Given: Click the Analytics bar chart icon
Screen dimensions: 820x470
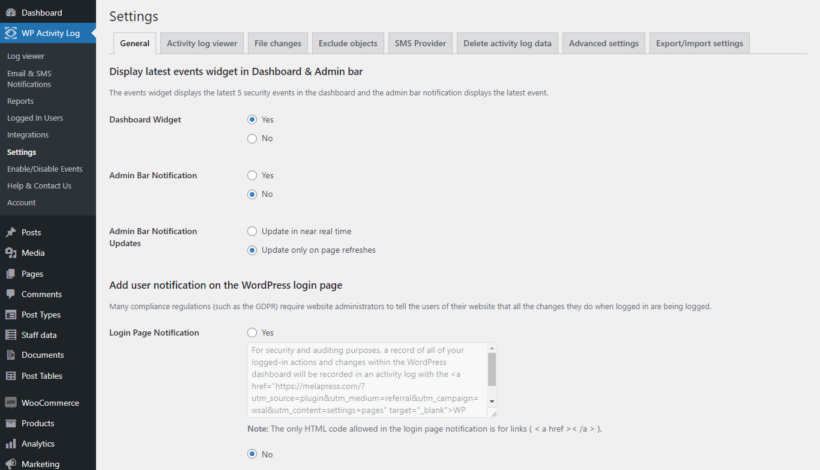Looking at the screenshot, I should [10, 443].
